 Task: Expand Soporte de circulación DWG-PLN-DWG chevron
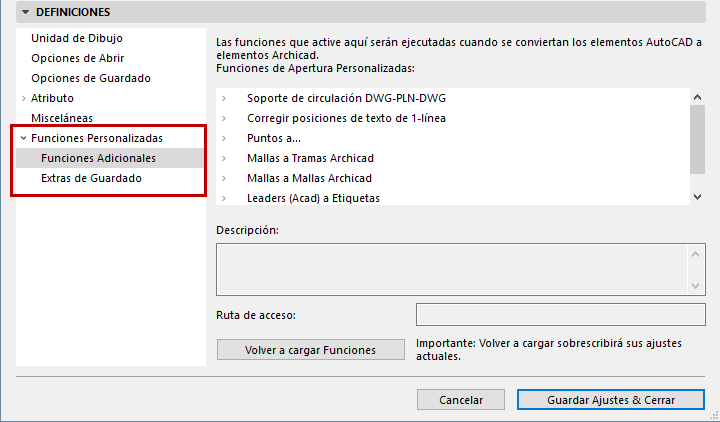point(225,98)
